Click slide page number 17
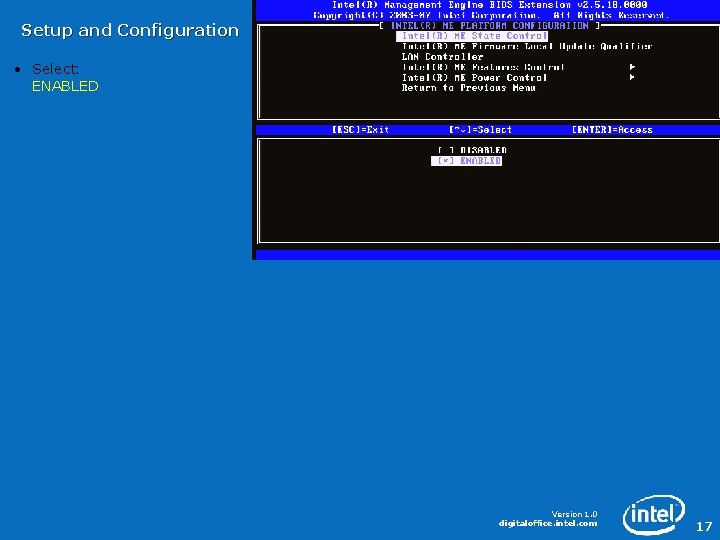 (x=704, y=526)
